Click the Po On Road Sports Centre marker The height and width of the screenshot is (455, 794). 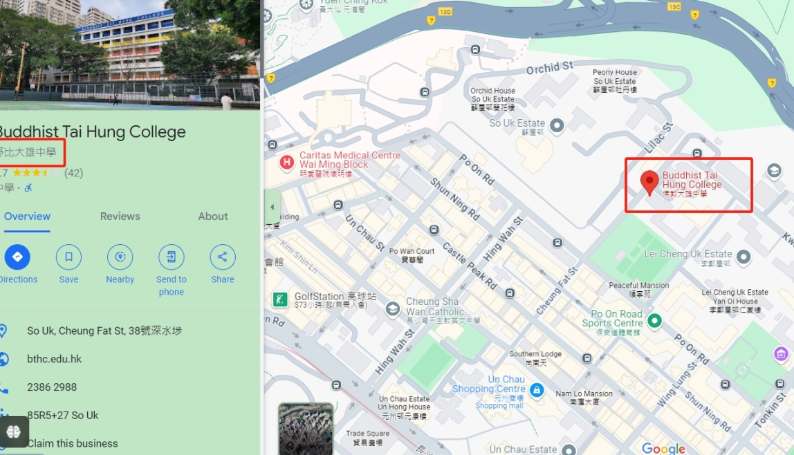click(x=655, y=321)
